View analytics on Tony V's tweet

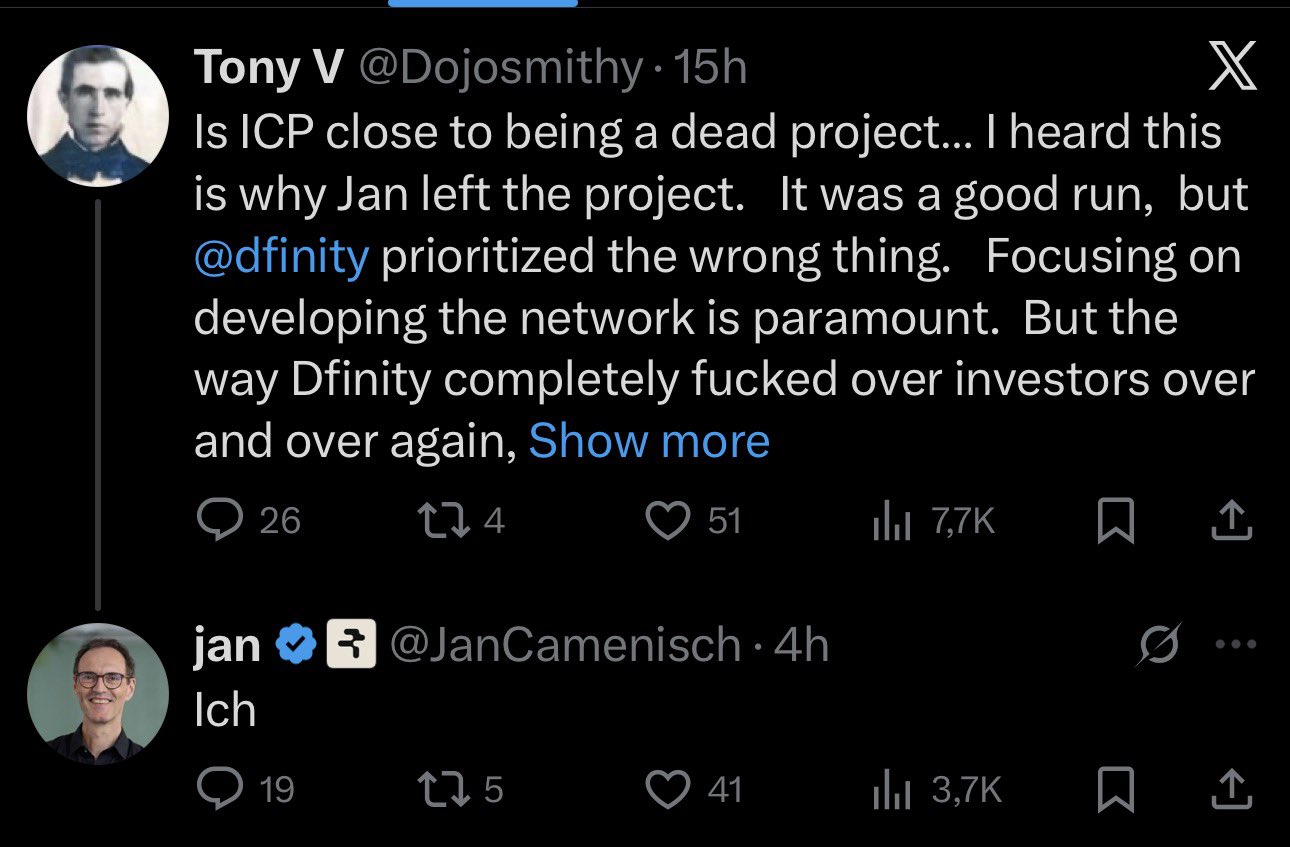pyautogui.click(x=890, y=521)
